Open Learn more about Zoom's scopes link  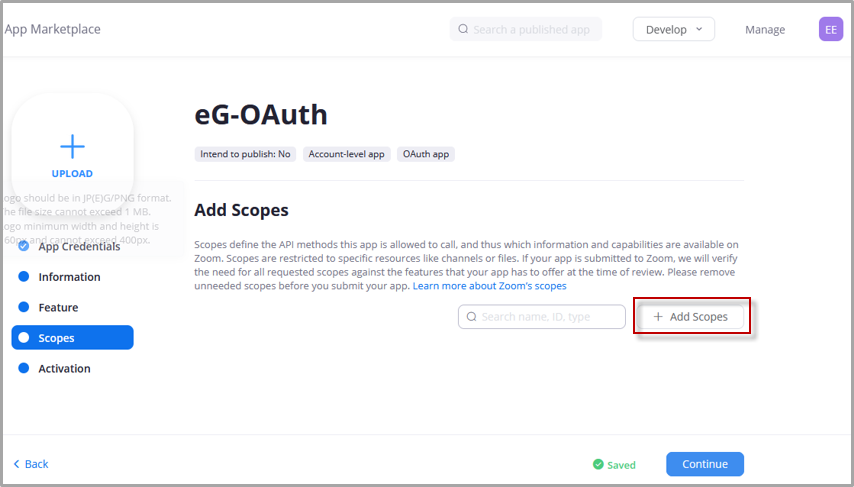[489, 286]
